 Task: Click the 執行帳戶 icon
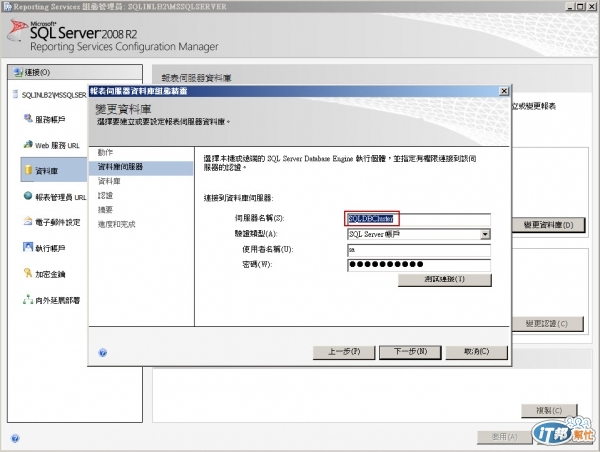(x=28, y=247)
